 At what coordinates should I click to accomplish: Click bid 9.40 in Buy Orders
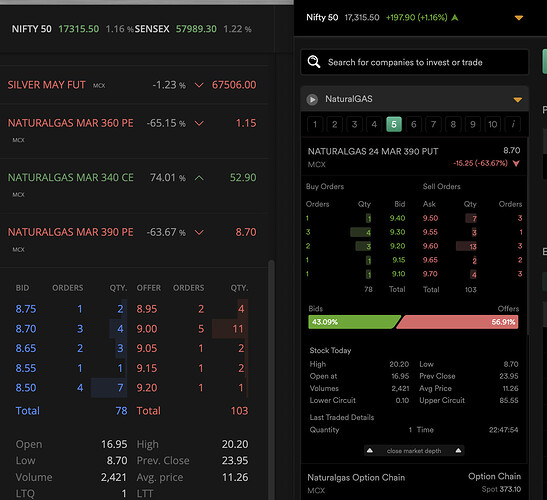click(397, 218)
